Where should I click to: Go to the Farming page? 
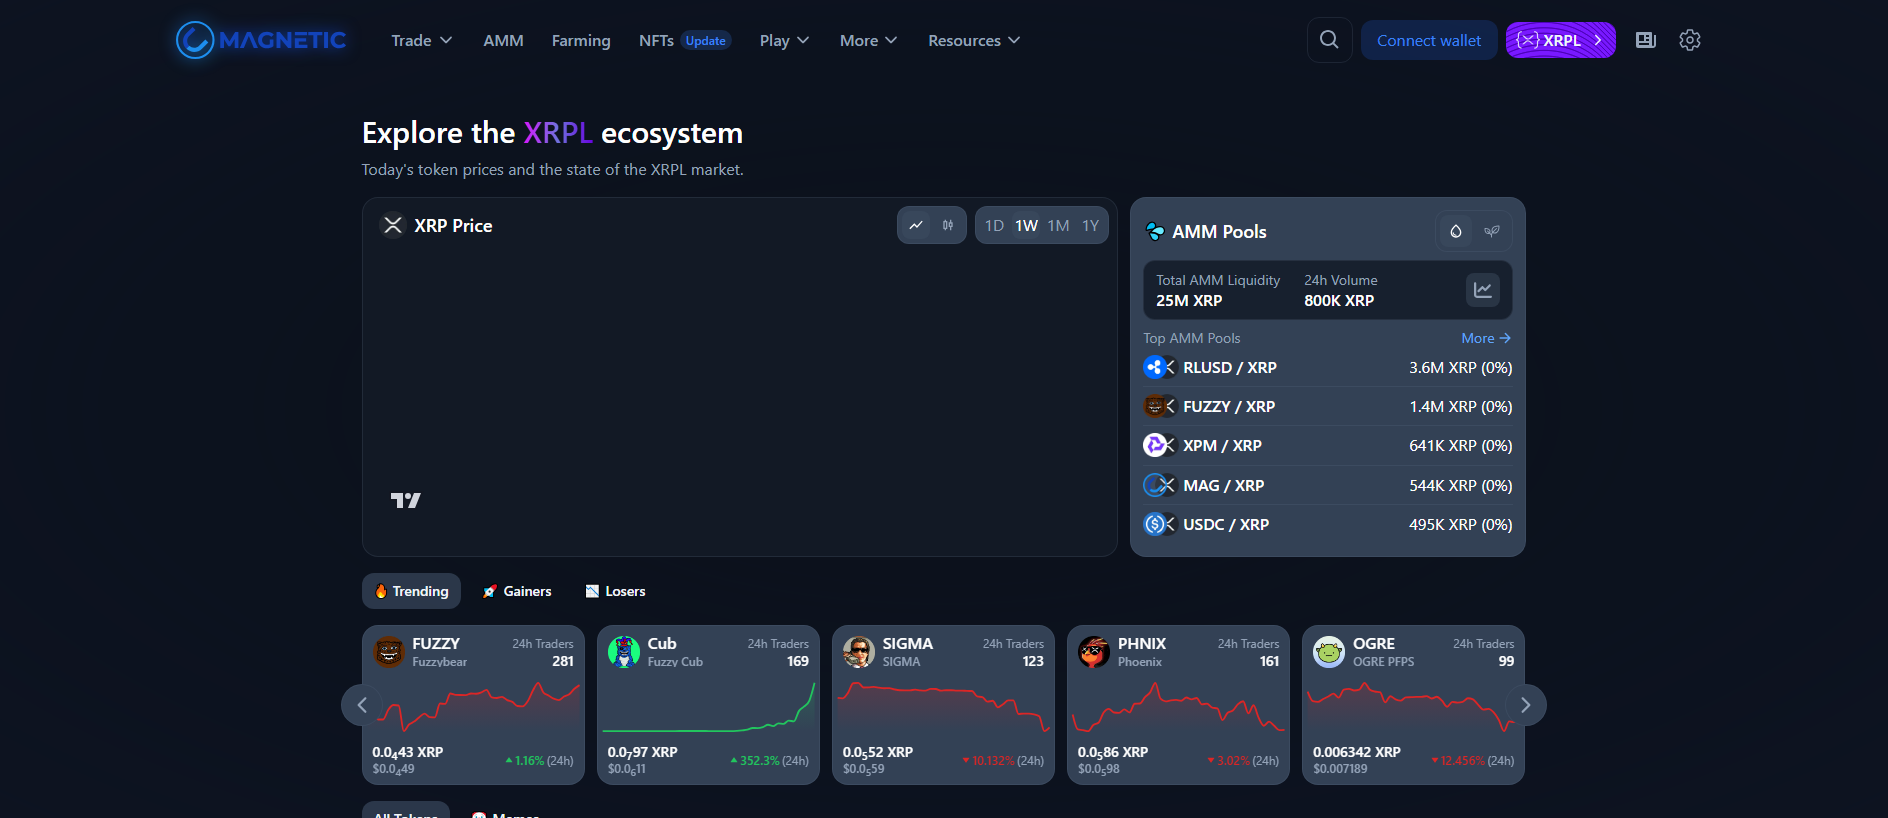tap(581, 40)
